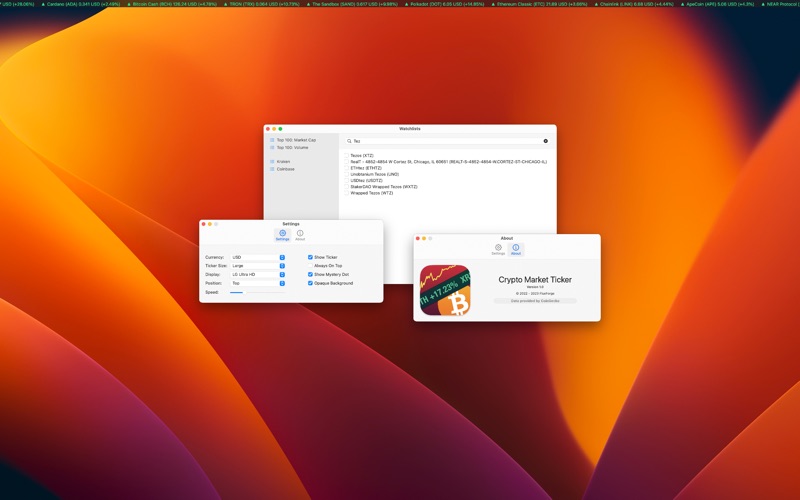
Task: Open Settings tab gear icon in Settings window
Action: [x=283, y=234]
